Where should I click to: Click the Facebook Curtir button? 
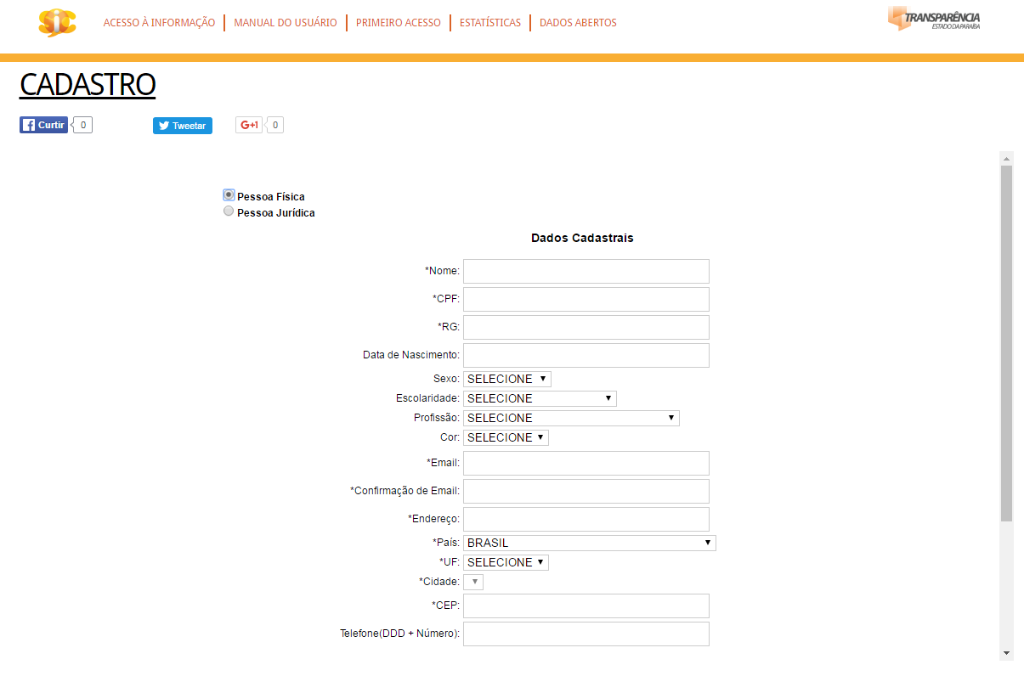(44, 125)
